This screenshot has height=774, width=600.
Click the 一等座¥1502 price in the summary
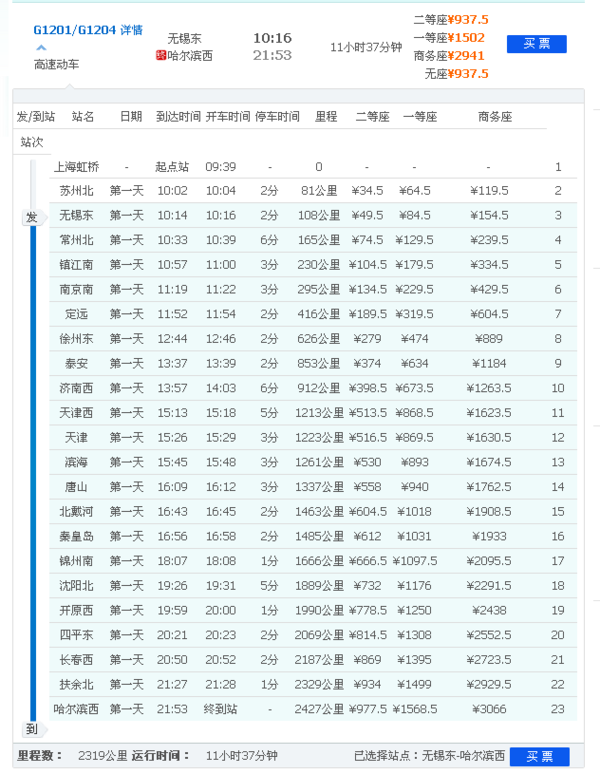[x=449, y=38]
